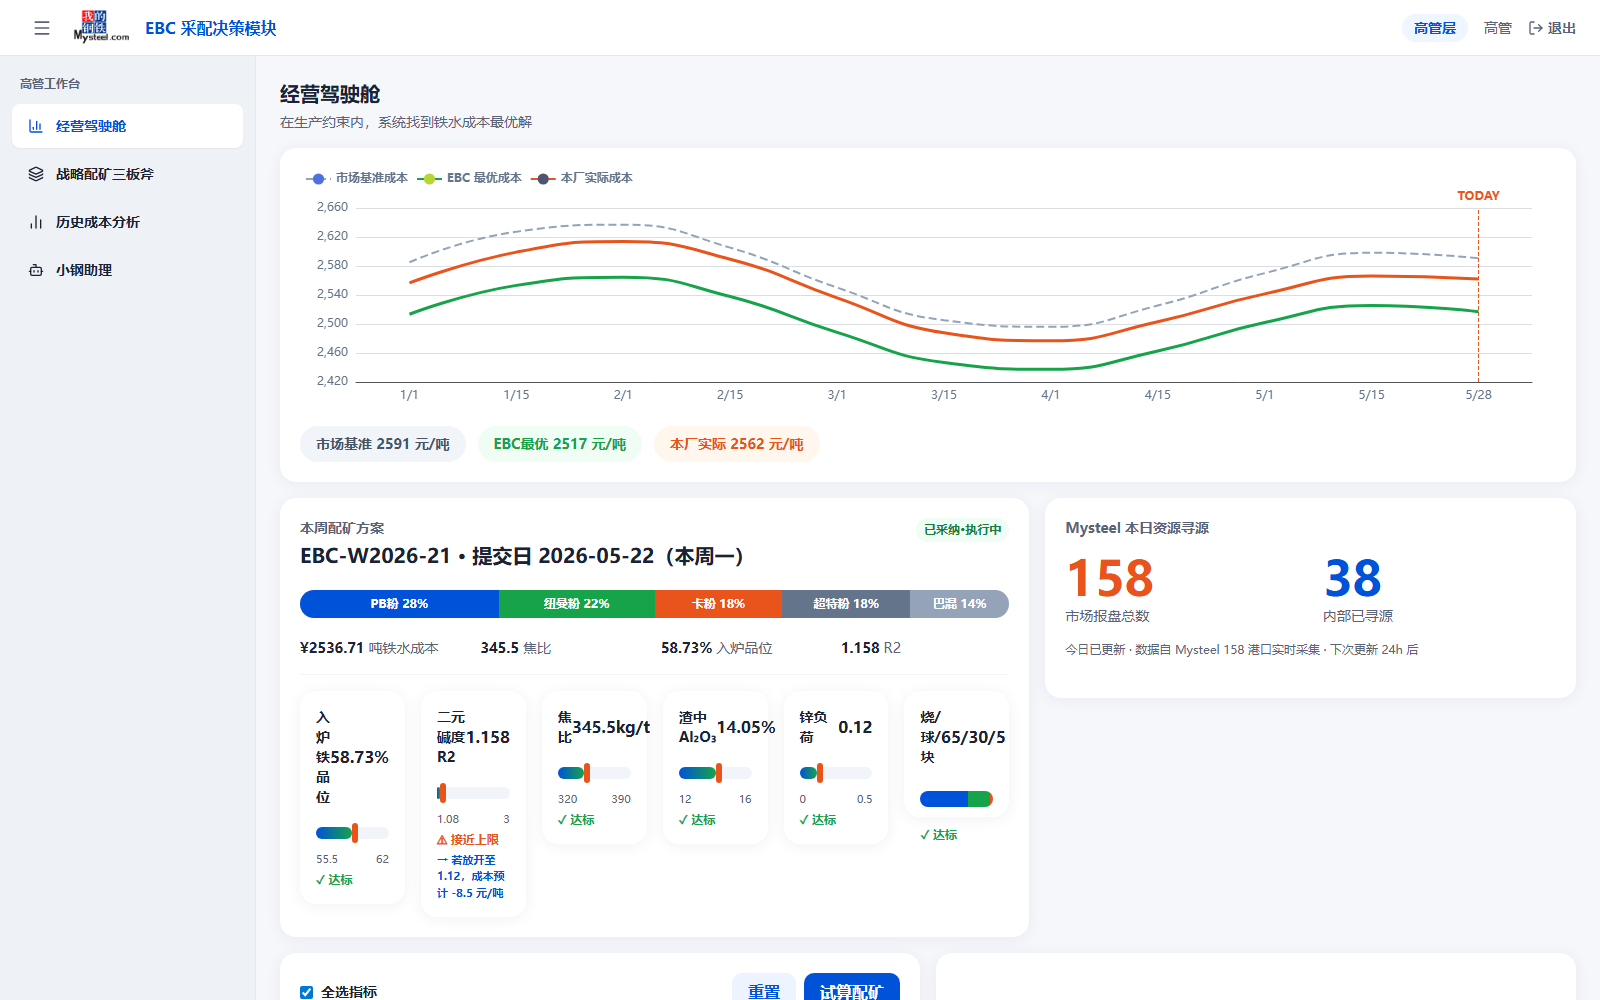The width and height of the screenshot is (1600, 1000).
Task: Click 达标 under 锌负荷 card
Action: tap(818, 820)
